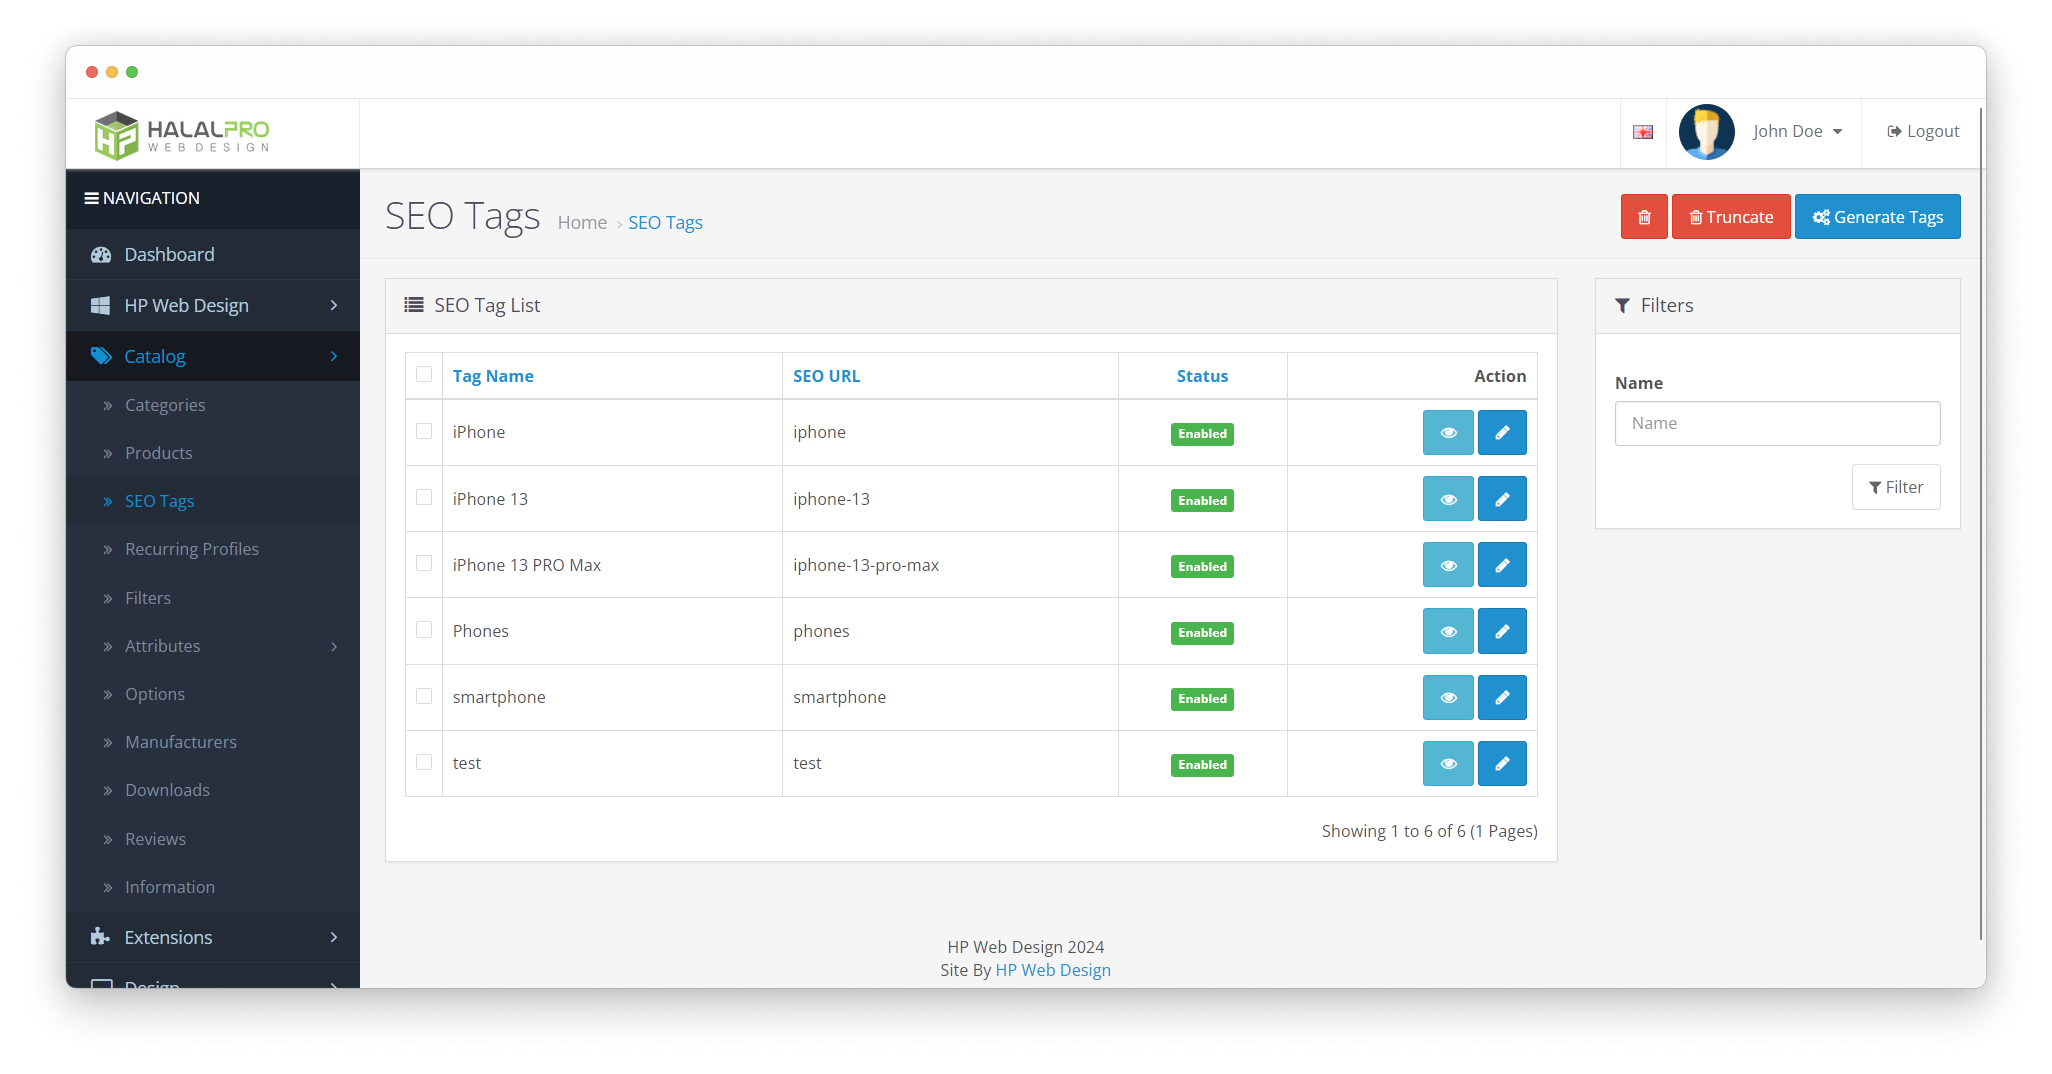This screenshot has width=2052, height=1074.
Task: View the smartphone tag eye icon
Action: (x=1448, y=698)
